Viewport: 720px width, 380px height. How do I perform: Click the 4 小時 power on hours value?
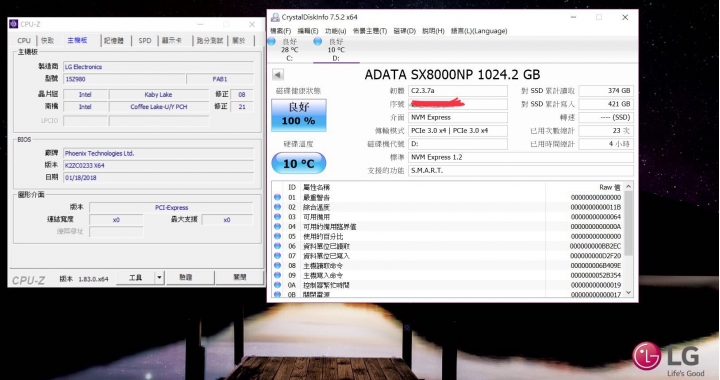[x=606, y=144]
